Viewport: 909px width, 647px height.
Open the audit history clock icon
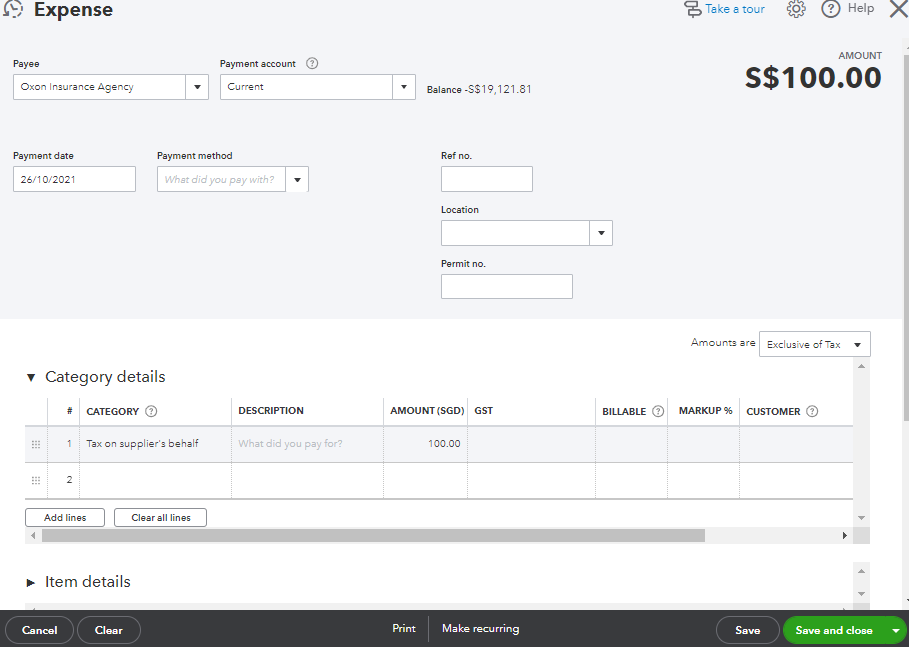[13, 9]
